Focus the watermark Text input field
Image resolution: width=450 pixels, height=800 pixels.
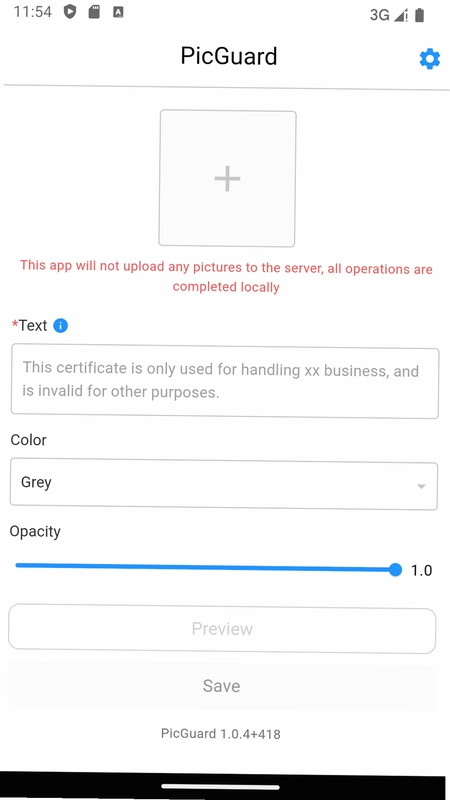point(224,382)
